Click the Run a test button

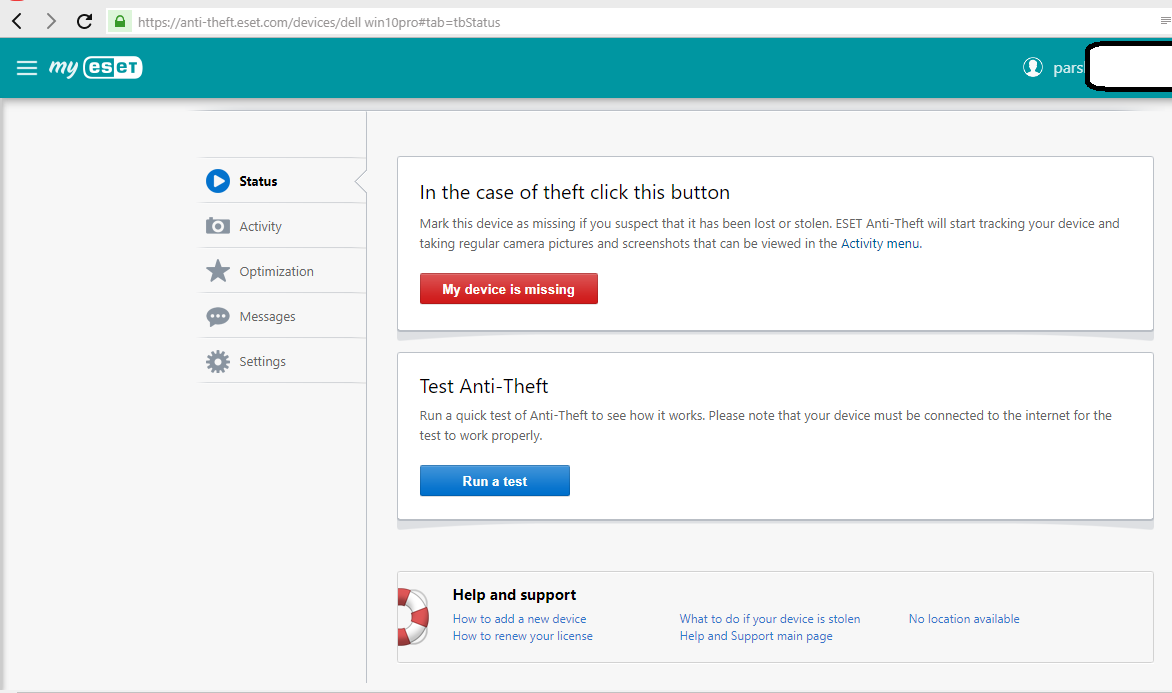(494, 481)
